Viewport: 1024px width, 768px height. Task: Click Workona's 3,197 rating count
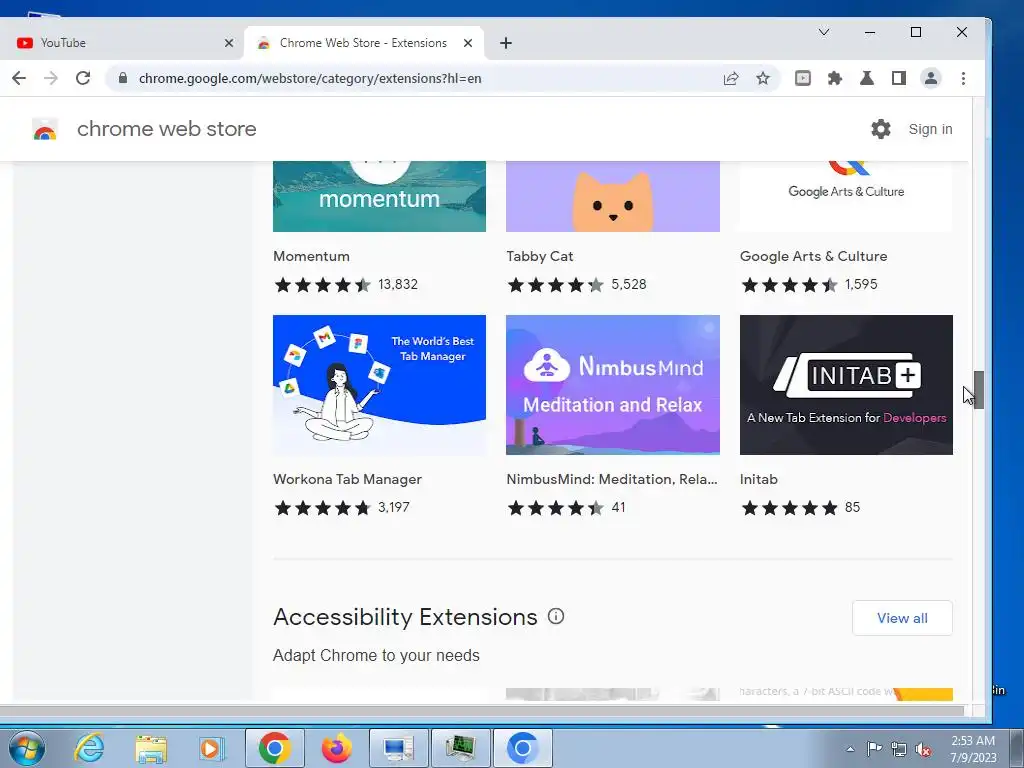click(x=394, y=507)
